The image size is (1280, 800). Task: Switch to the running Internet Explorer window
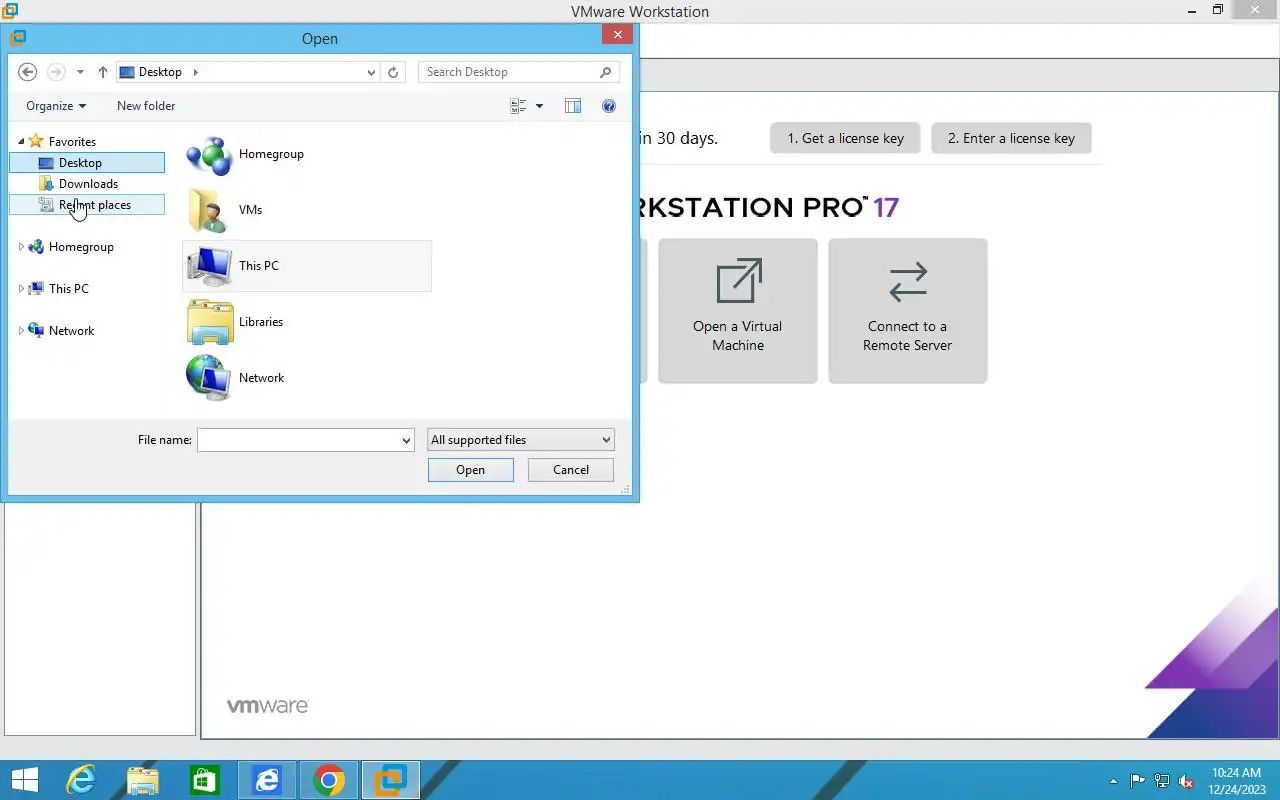(x=267, y=780)
